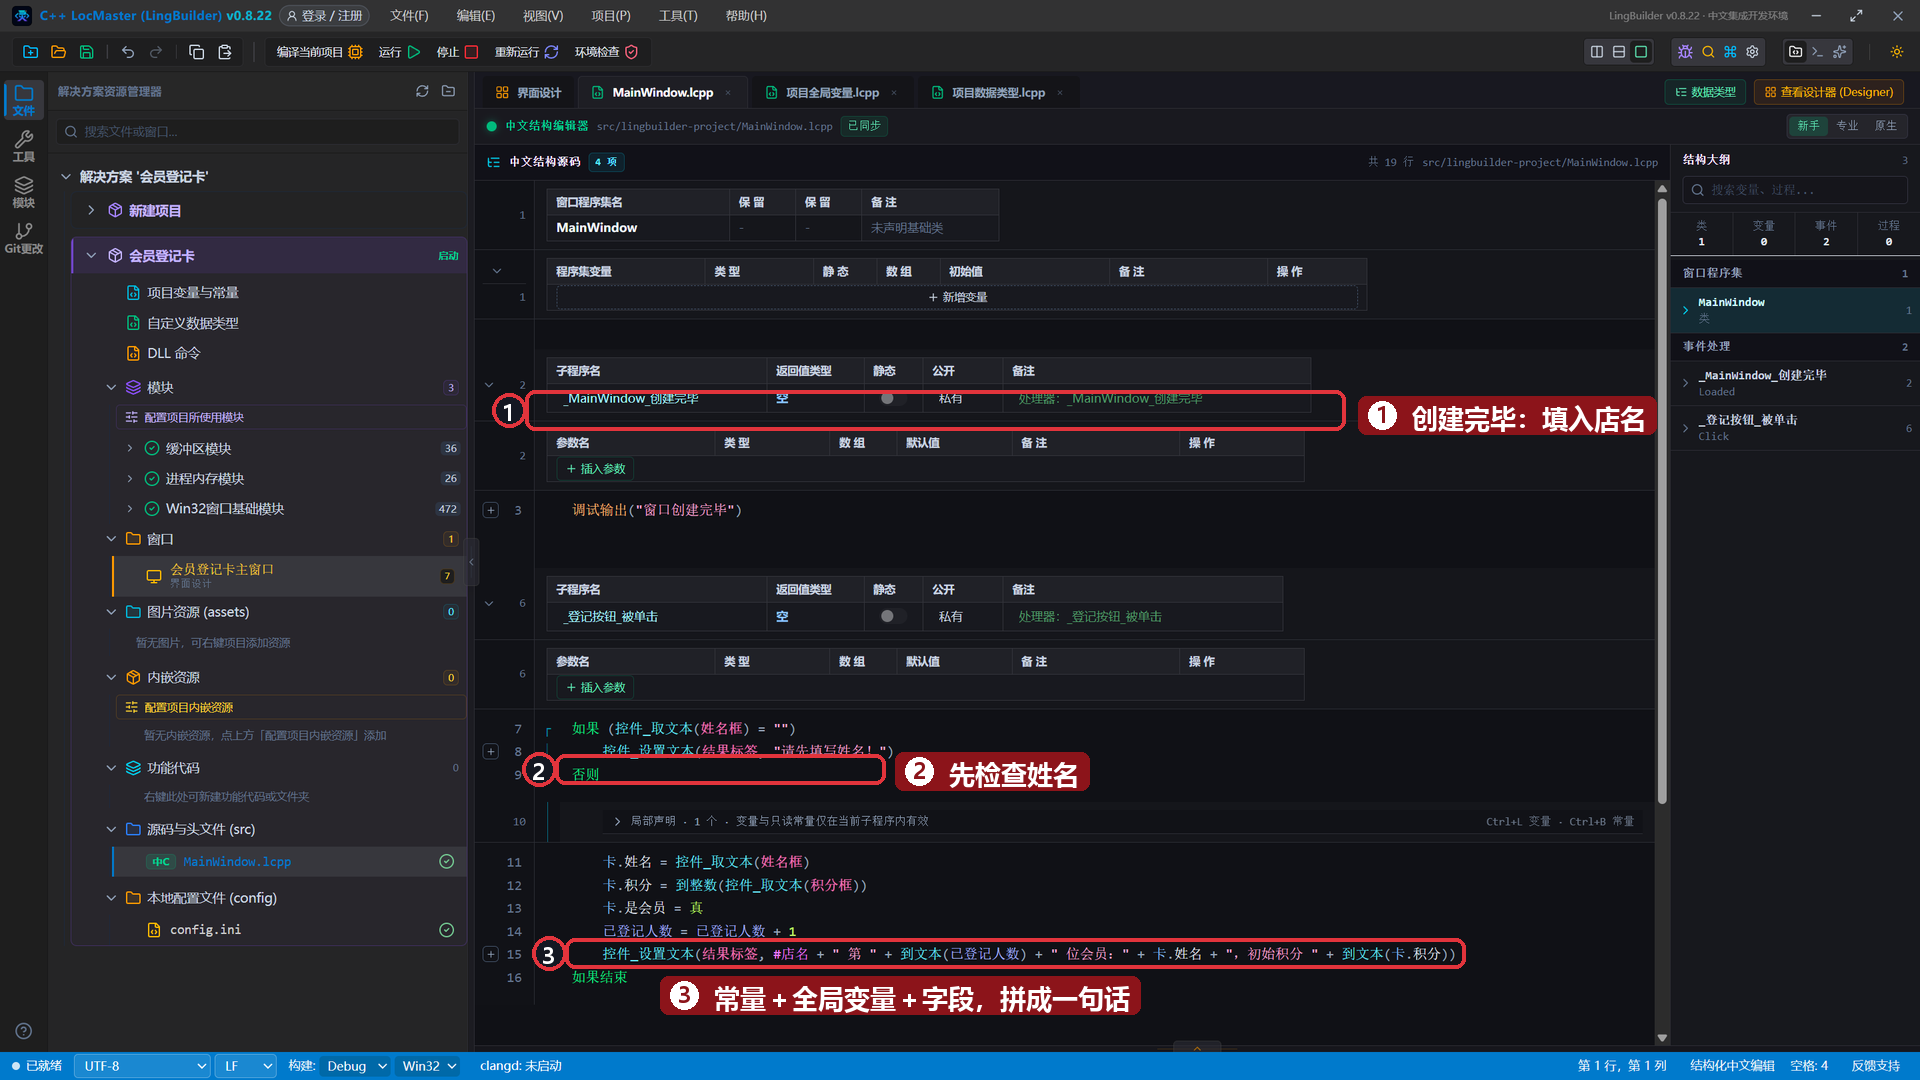This screenshot has height=1080, width=1920.
Task: Open the 工具(T) menu
Action: pos(678,16)
